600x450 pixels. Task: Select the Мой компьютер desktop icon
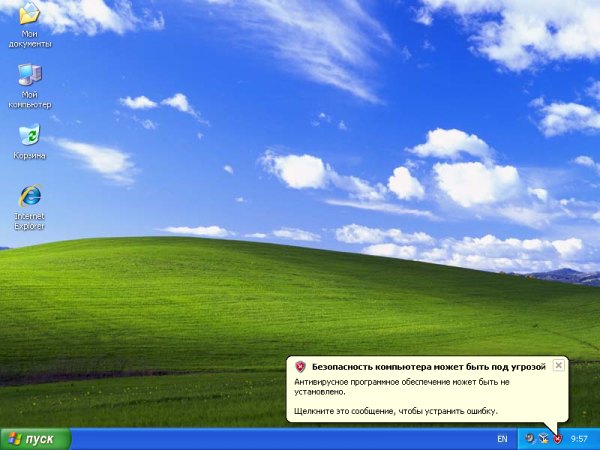(30, 75)
